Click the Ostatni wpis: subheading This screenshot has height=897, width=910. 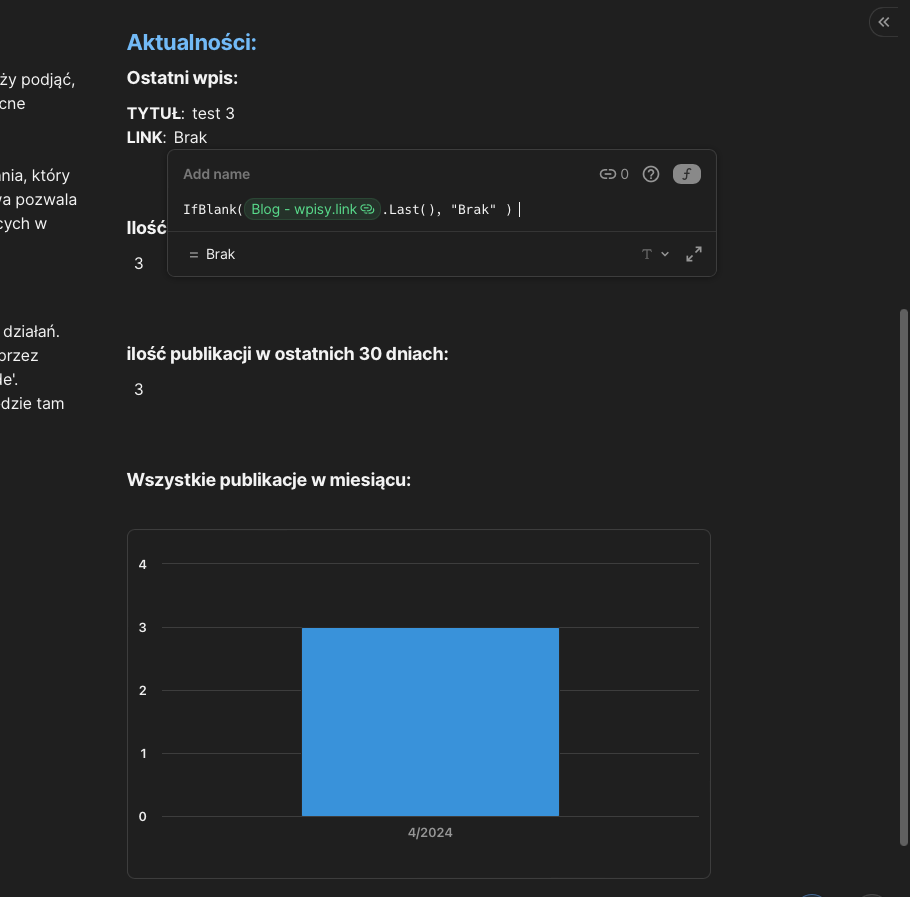pos(182,78)
